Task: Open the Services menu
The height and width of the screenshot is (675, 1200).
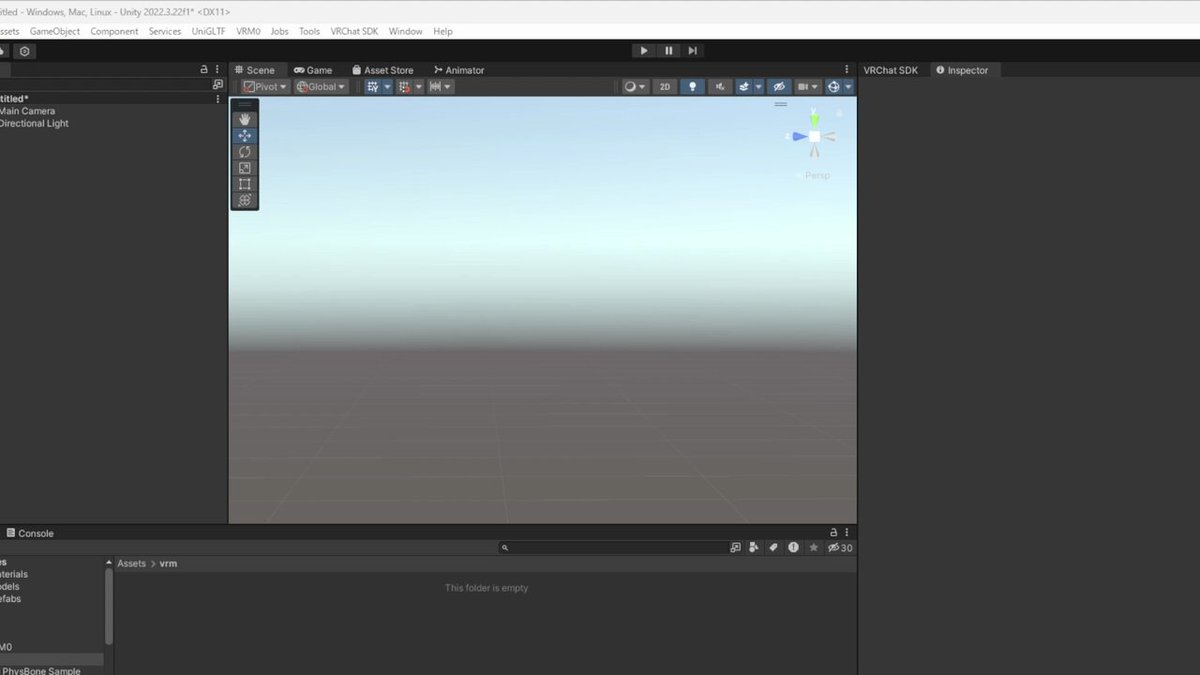Action: coord(165,31)
